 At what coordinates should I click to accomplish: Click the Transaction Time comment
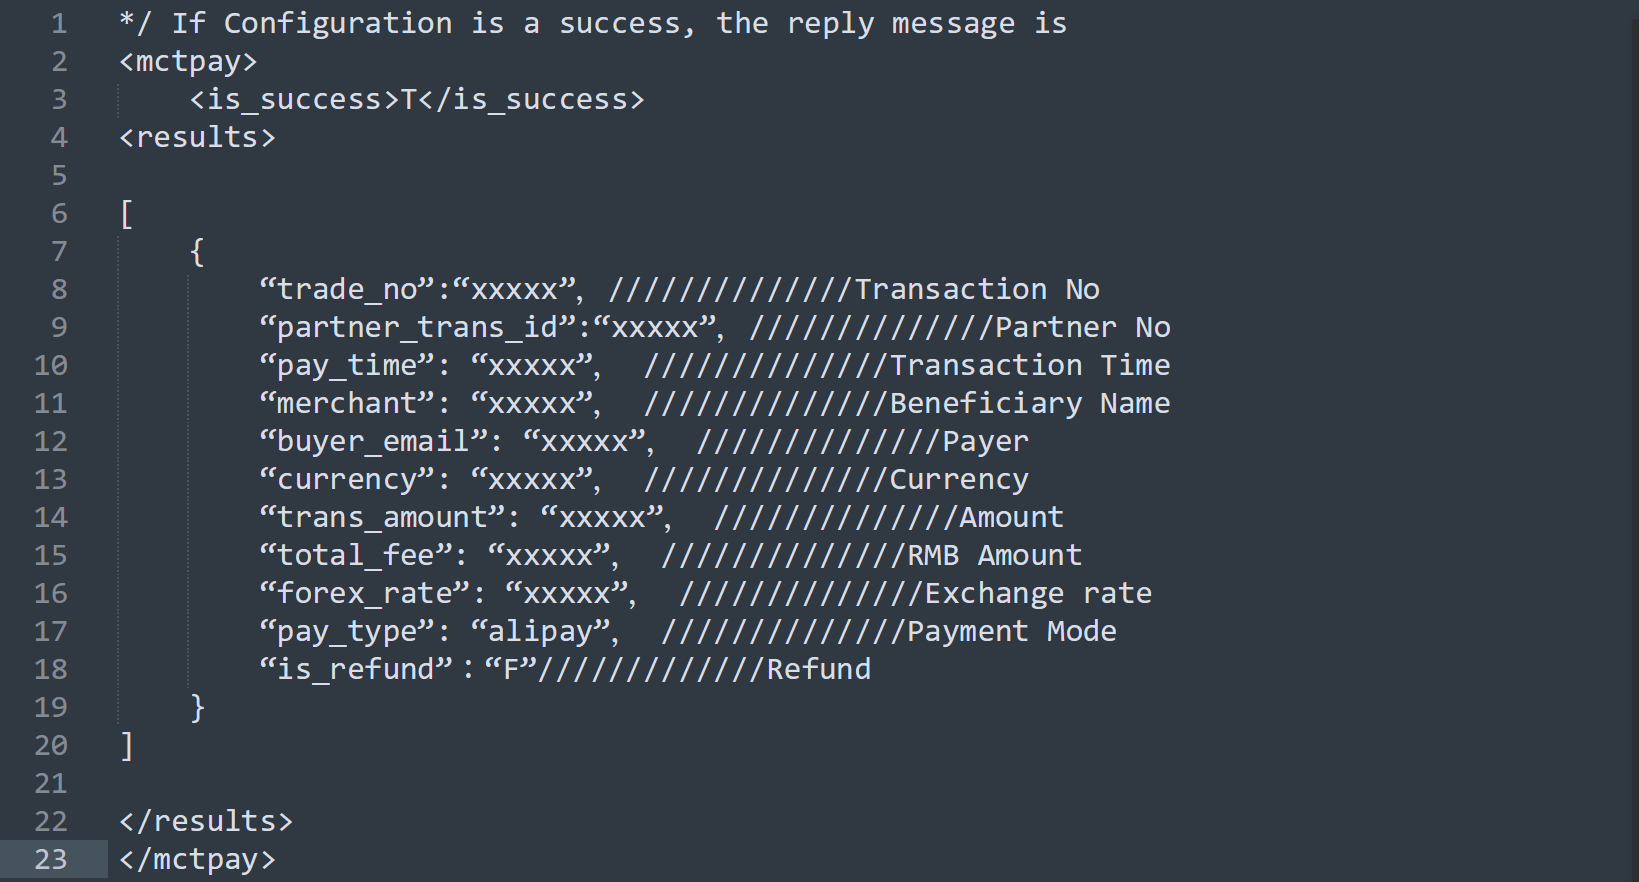tap(1030, 365)
